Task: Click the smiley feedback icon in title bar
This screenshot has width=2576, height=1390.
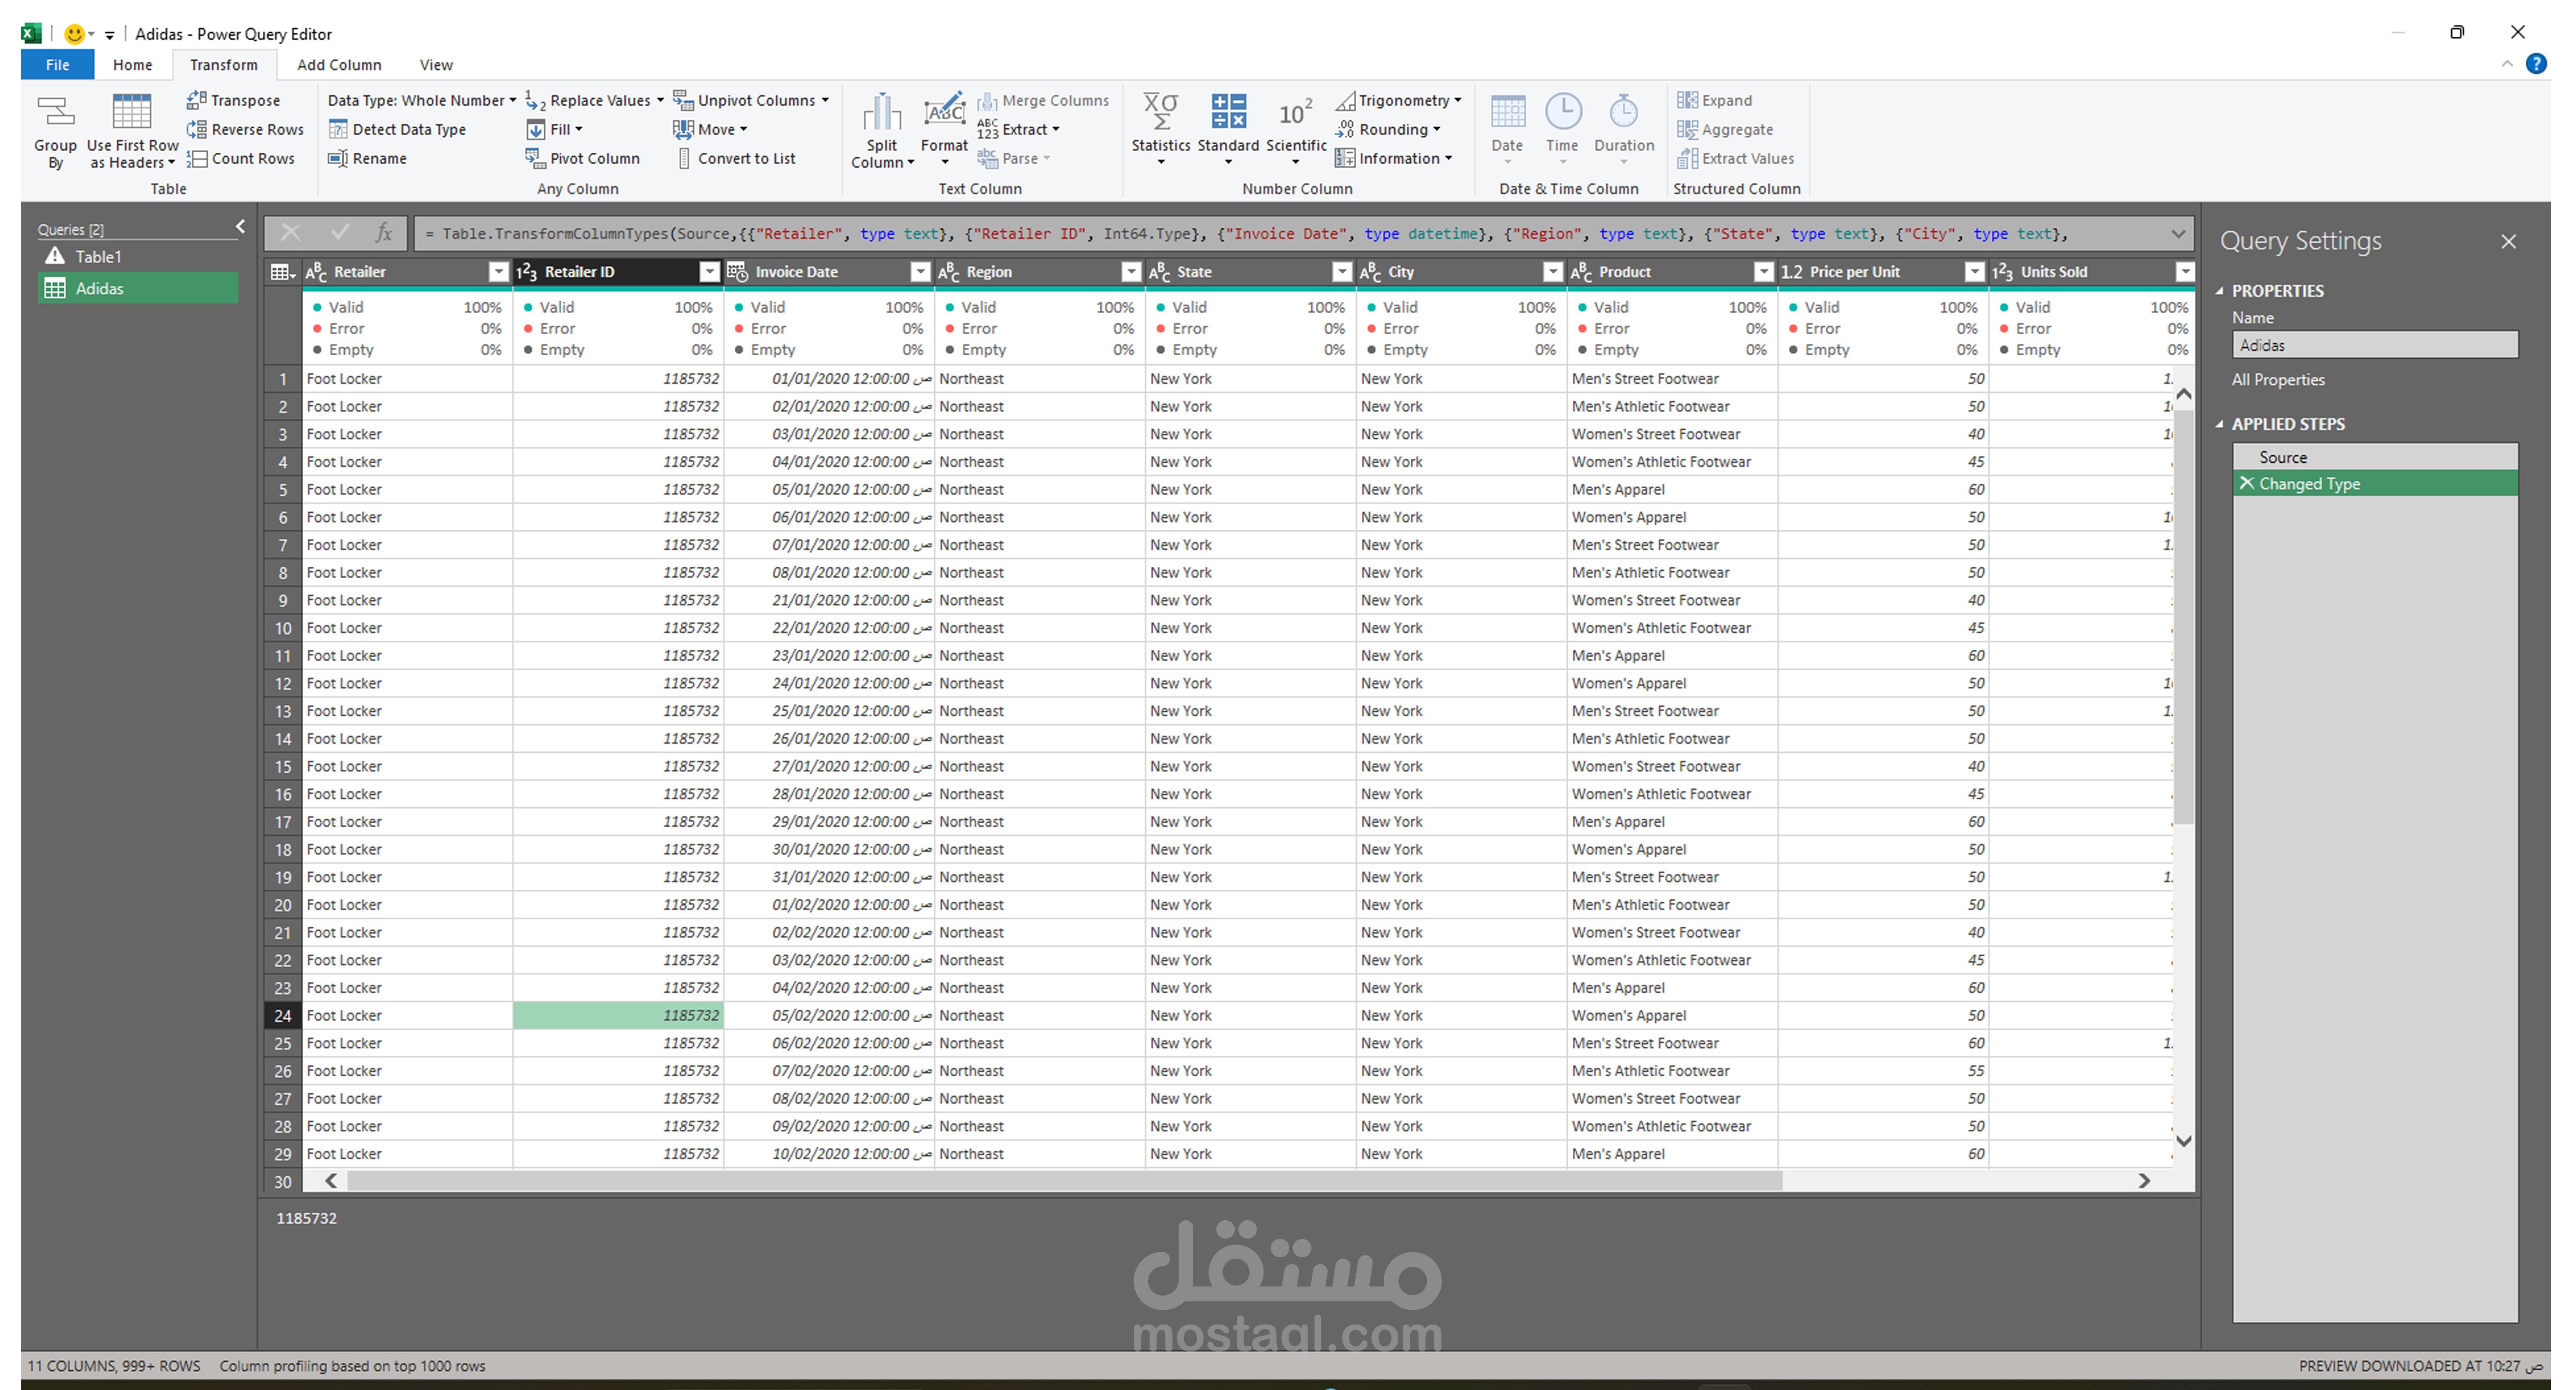Action: point(74,34)
